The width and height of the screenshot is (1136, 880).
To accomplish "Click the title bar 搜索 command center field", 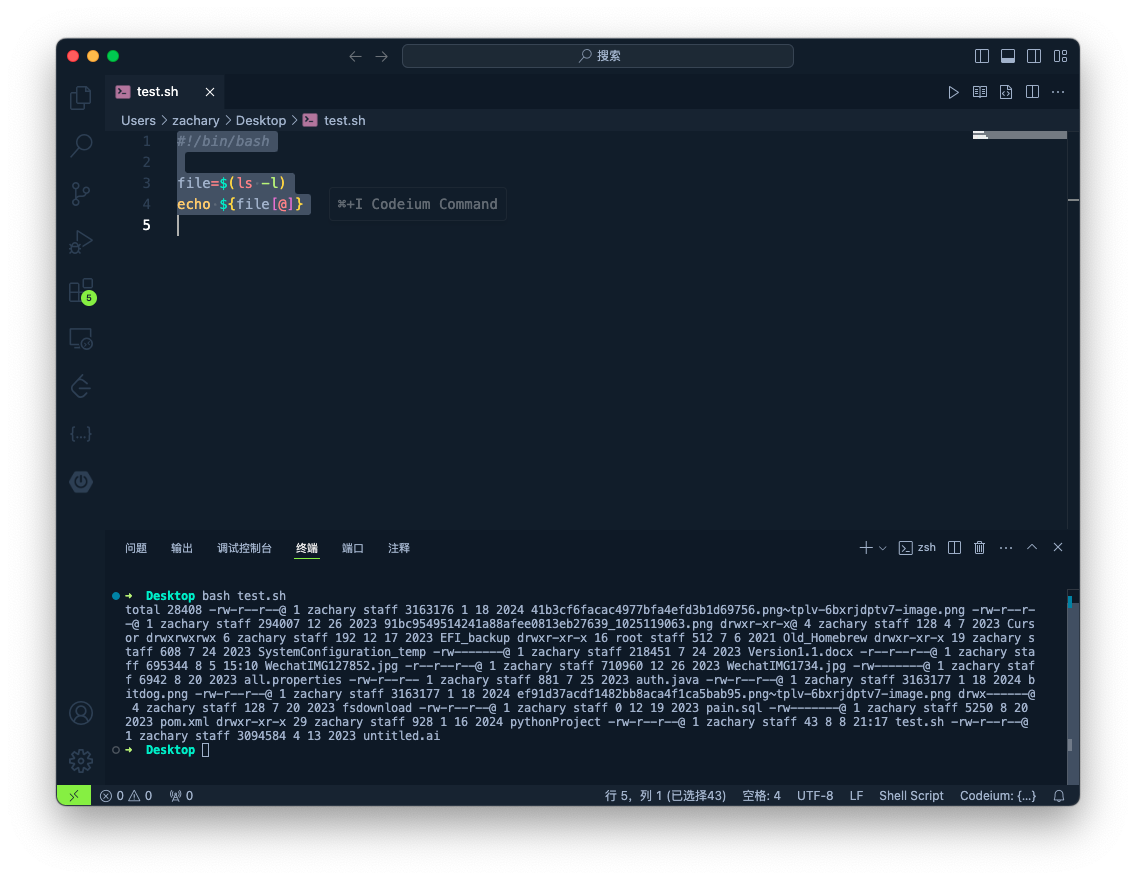I will (598, 56).
